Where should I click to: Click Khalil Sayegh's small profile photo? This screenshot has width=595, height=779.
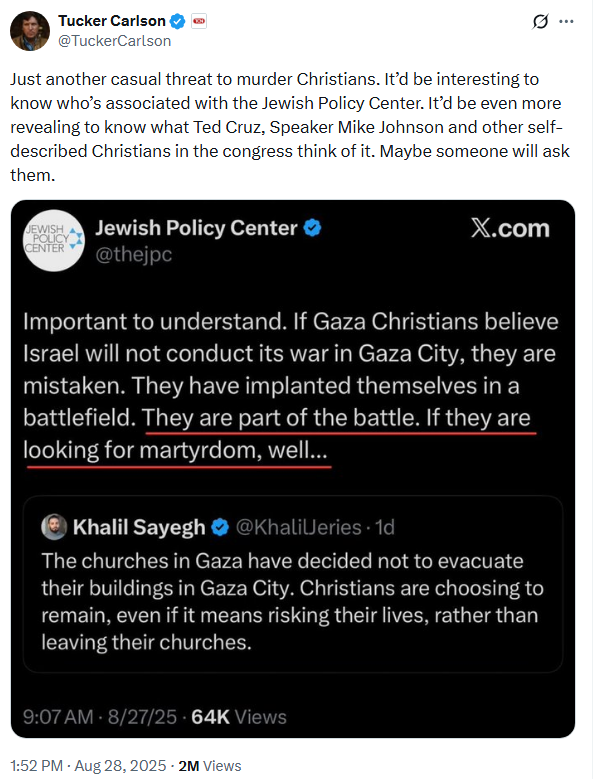point(54,527)
